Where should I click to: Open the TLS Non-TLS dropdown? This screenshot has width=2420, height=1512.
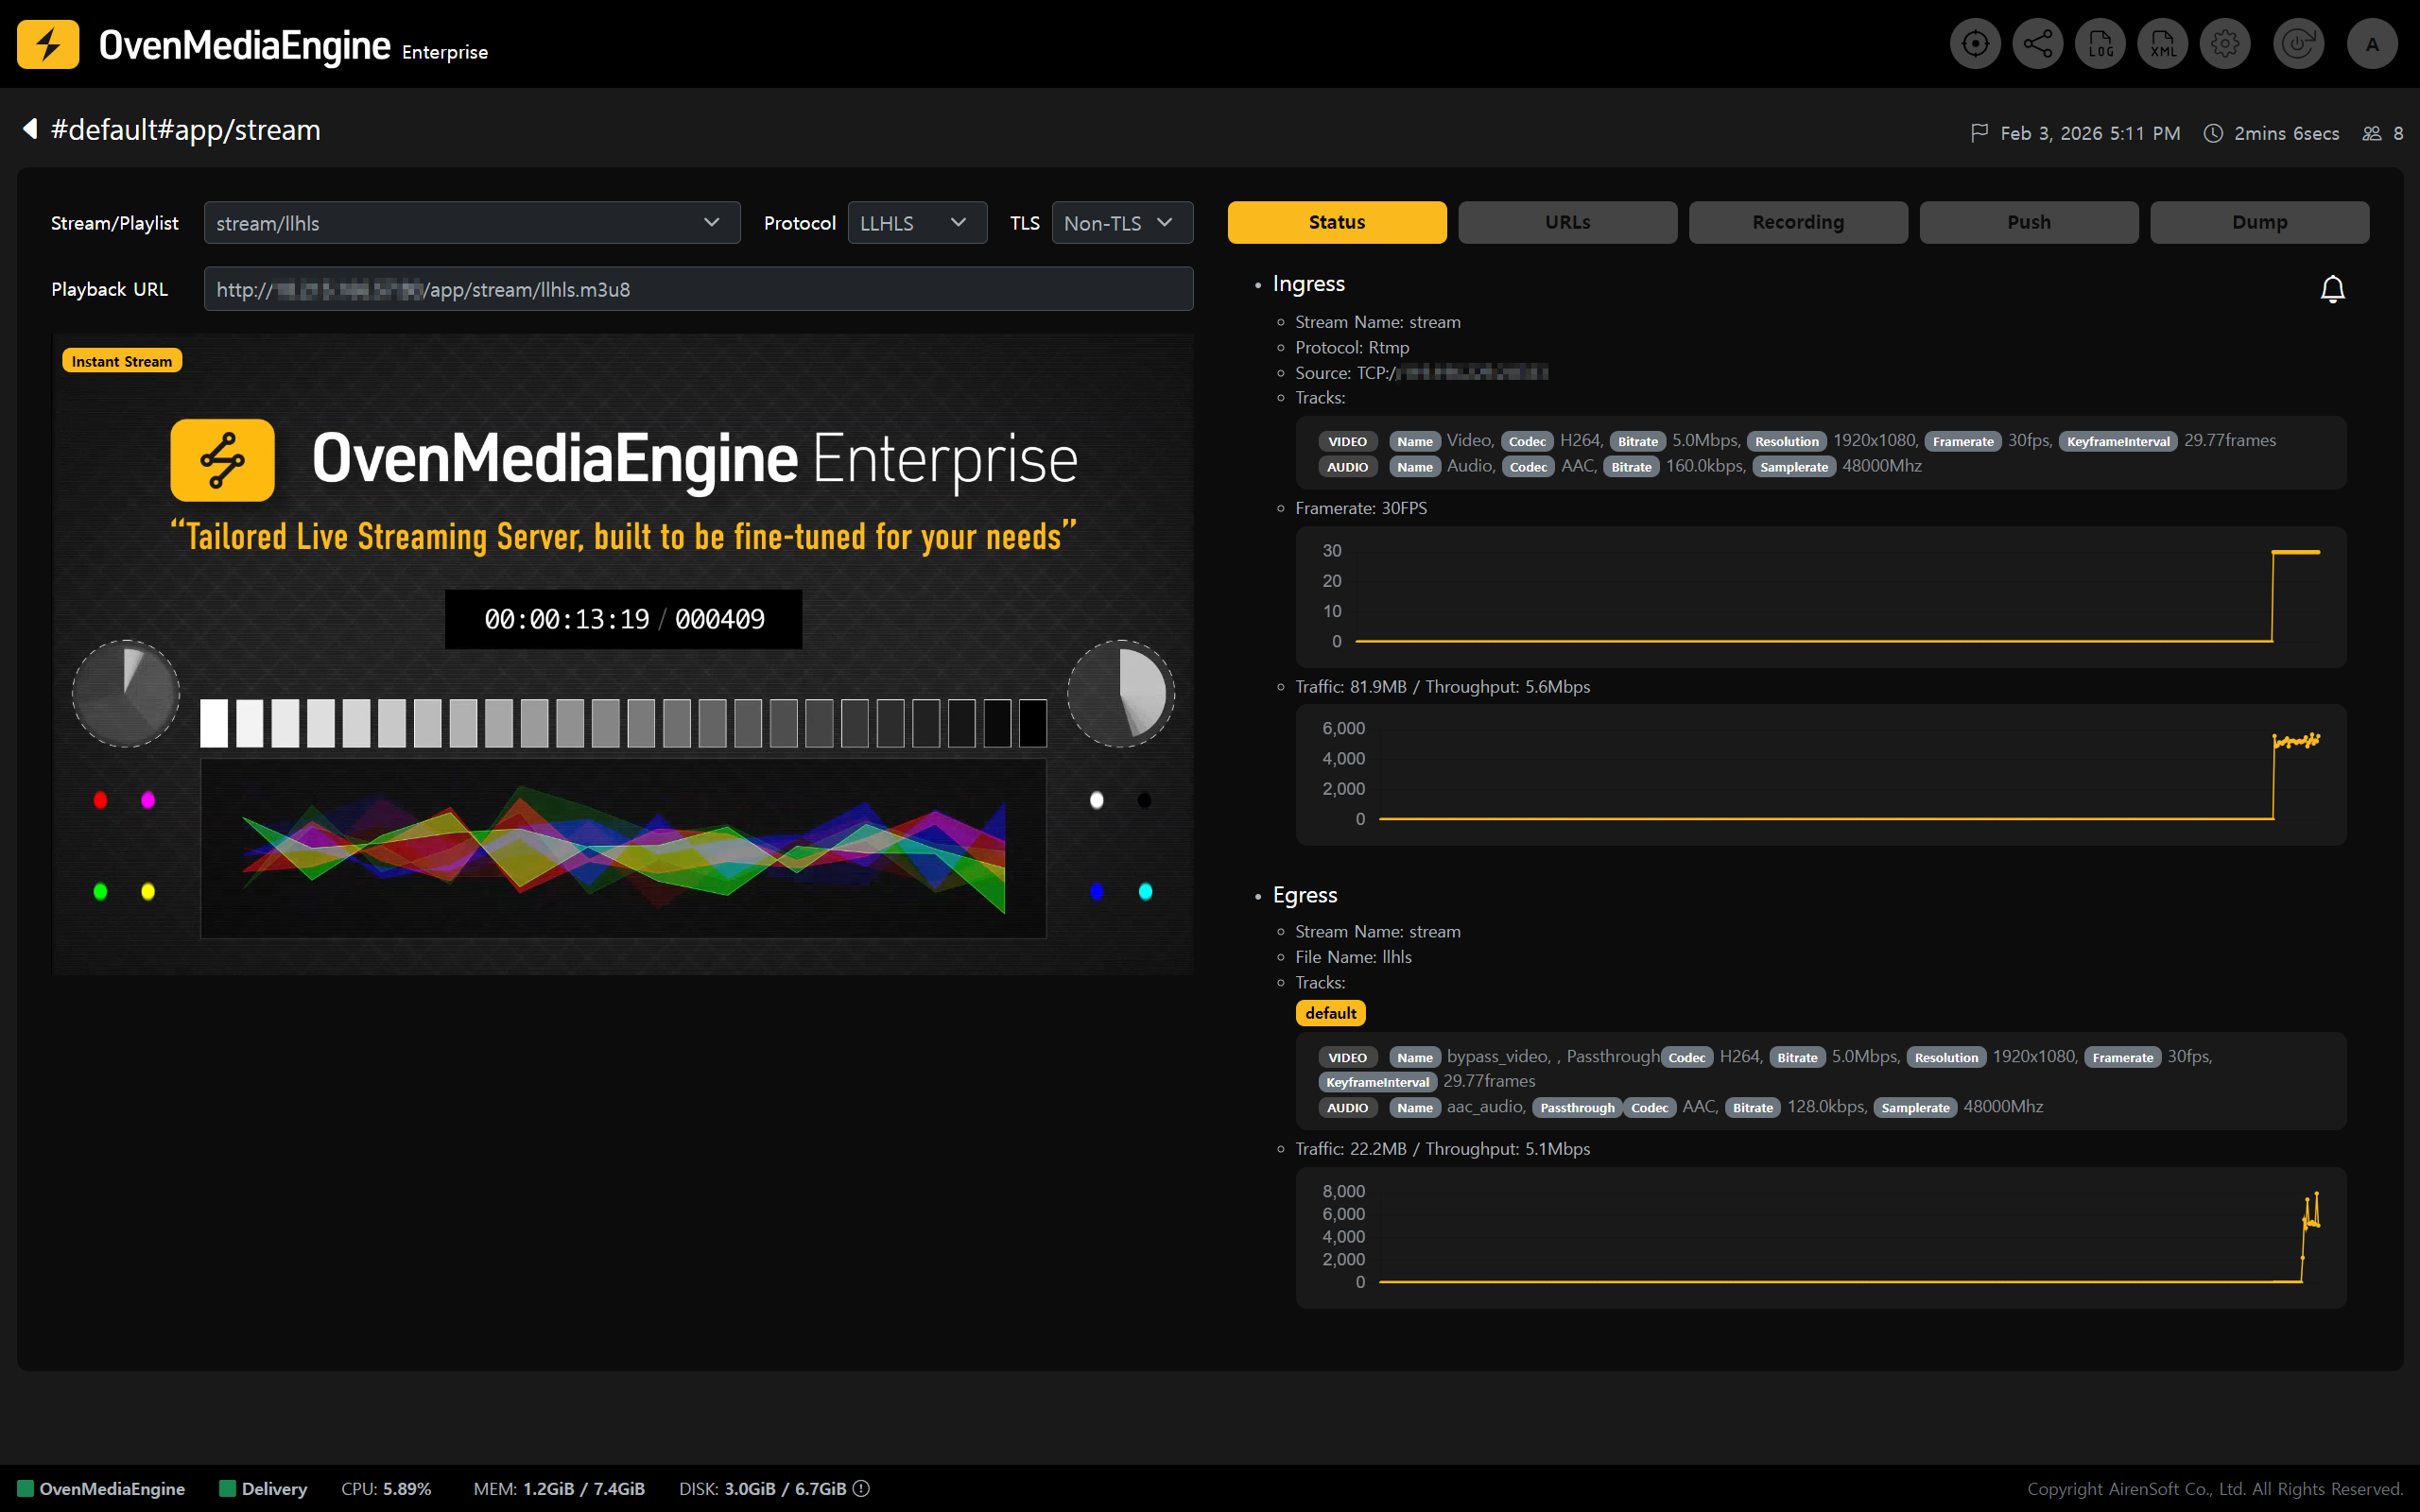pyautogui.click(x=1121, y=223)
